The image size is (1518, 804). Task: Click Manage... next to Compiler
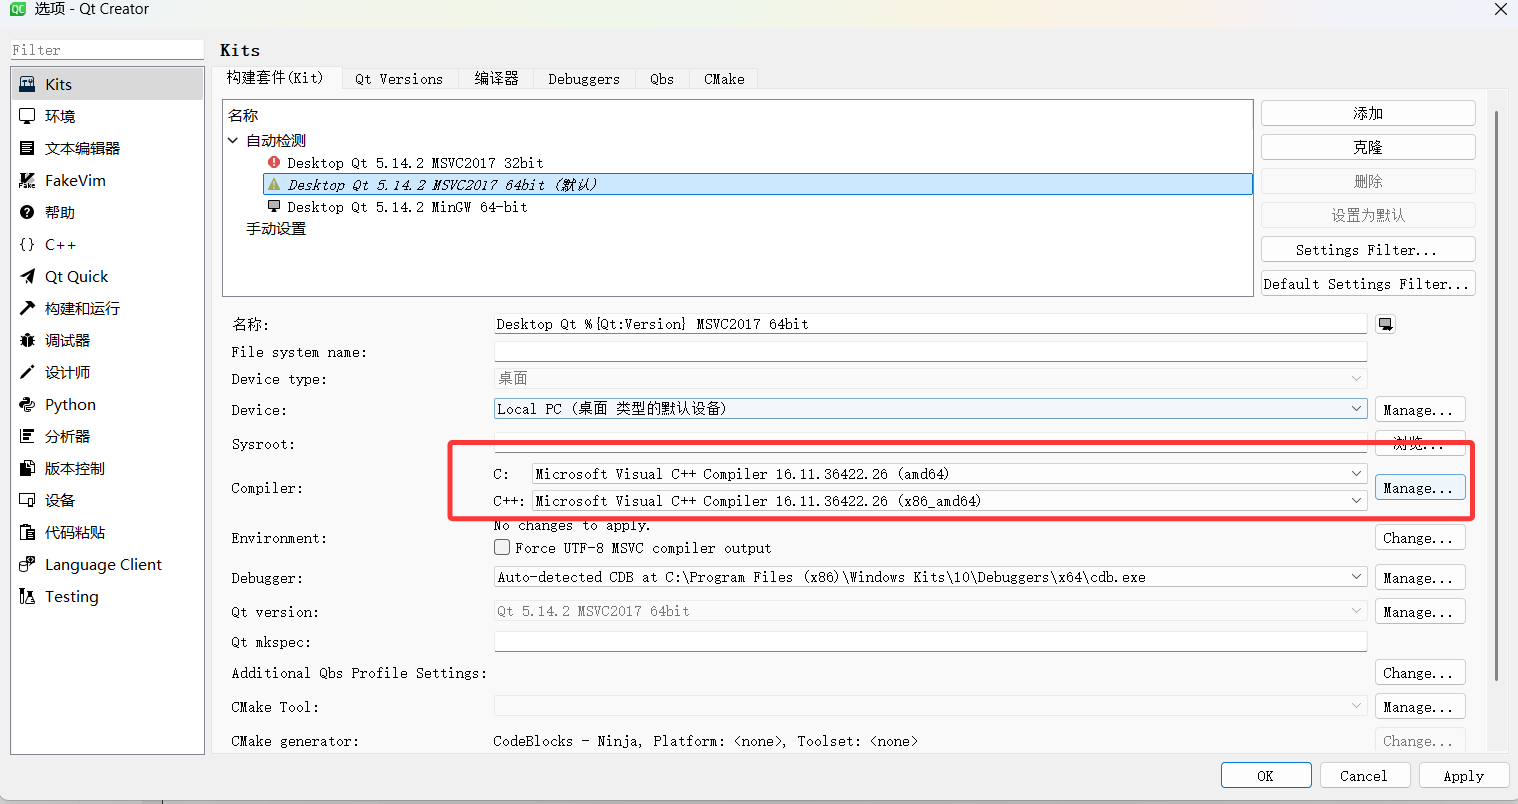pos(1420,488)
